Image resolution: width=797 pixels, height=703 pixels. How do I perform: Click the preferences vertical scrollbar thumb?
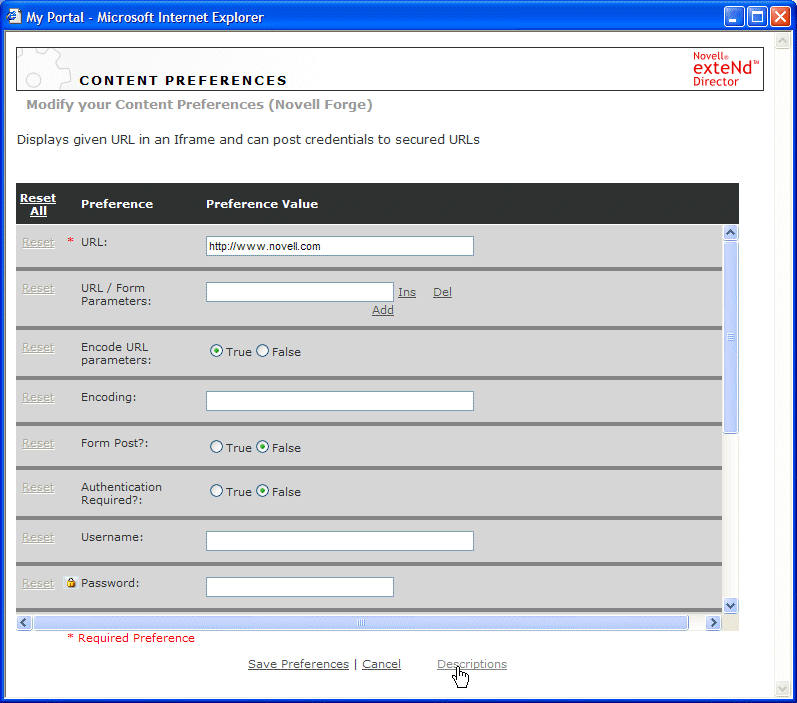(730, 338)
